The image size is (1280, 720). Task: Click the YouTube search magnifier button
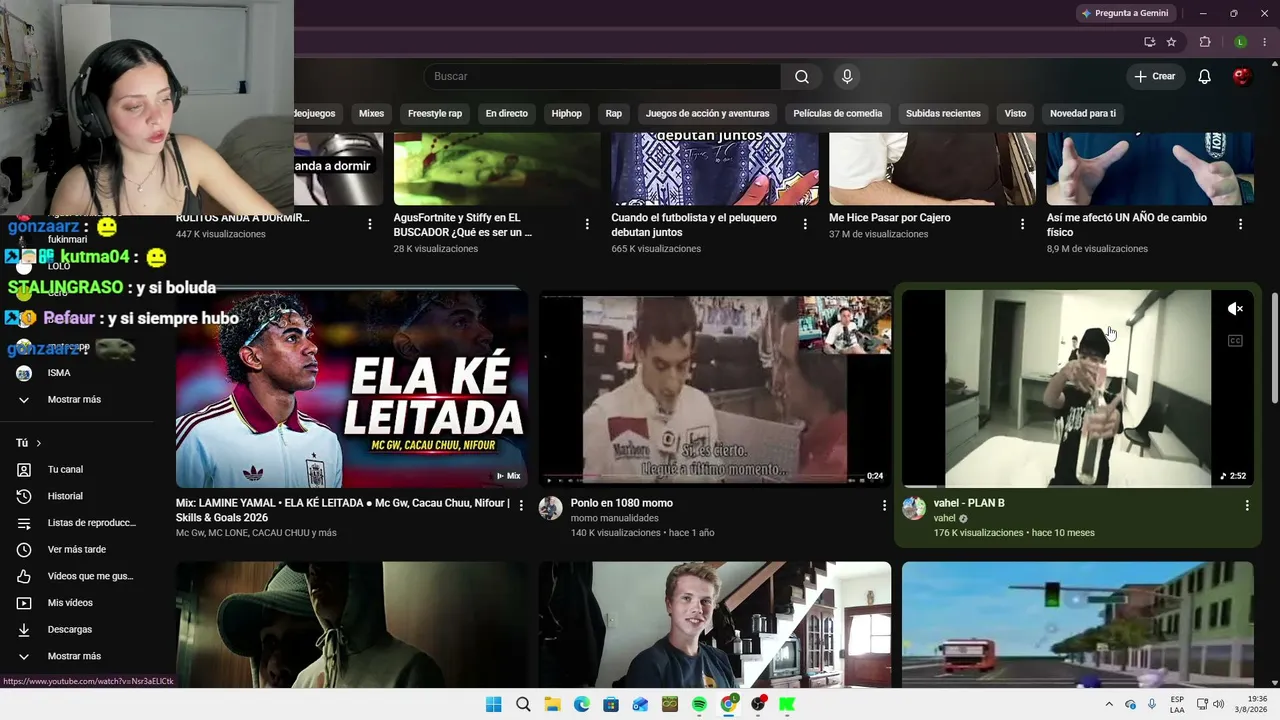click(x=802, y=77)
